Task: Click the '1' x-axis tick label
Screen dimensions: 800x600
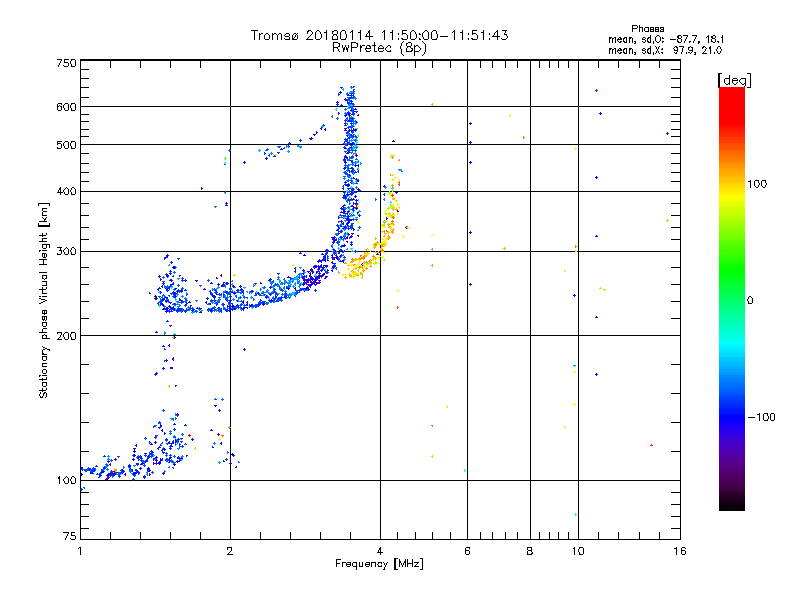Action: pos(80,551)
